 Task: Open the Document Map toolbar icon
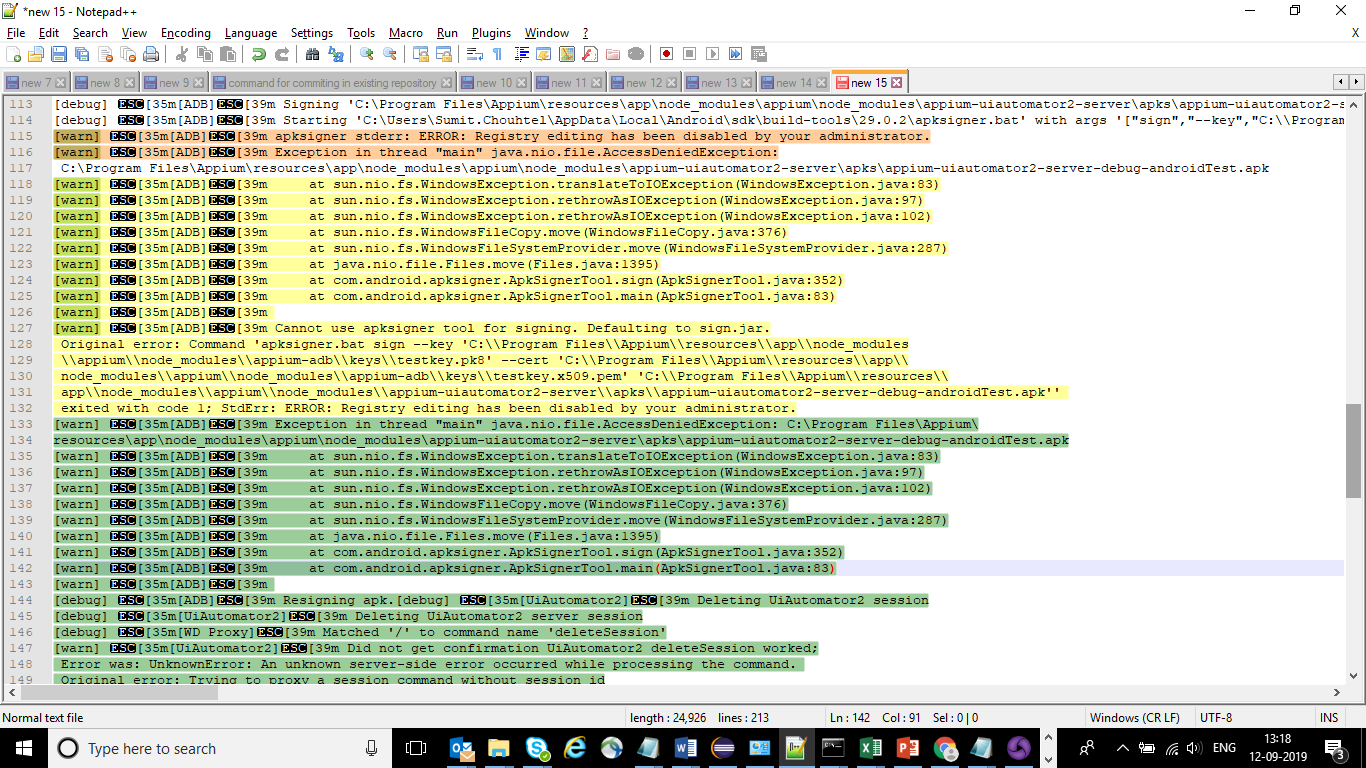click(567, 54)
